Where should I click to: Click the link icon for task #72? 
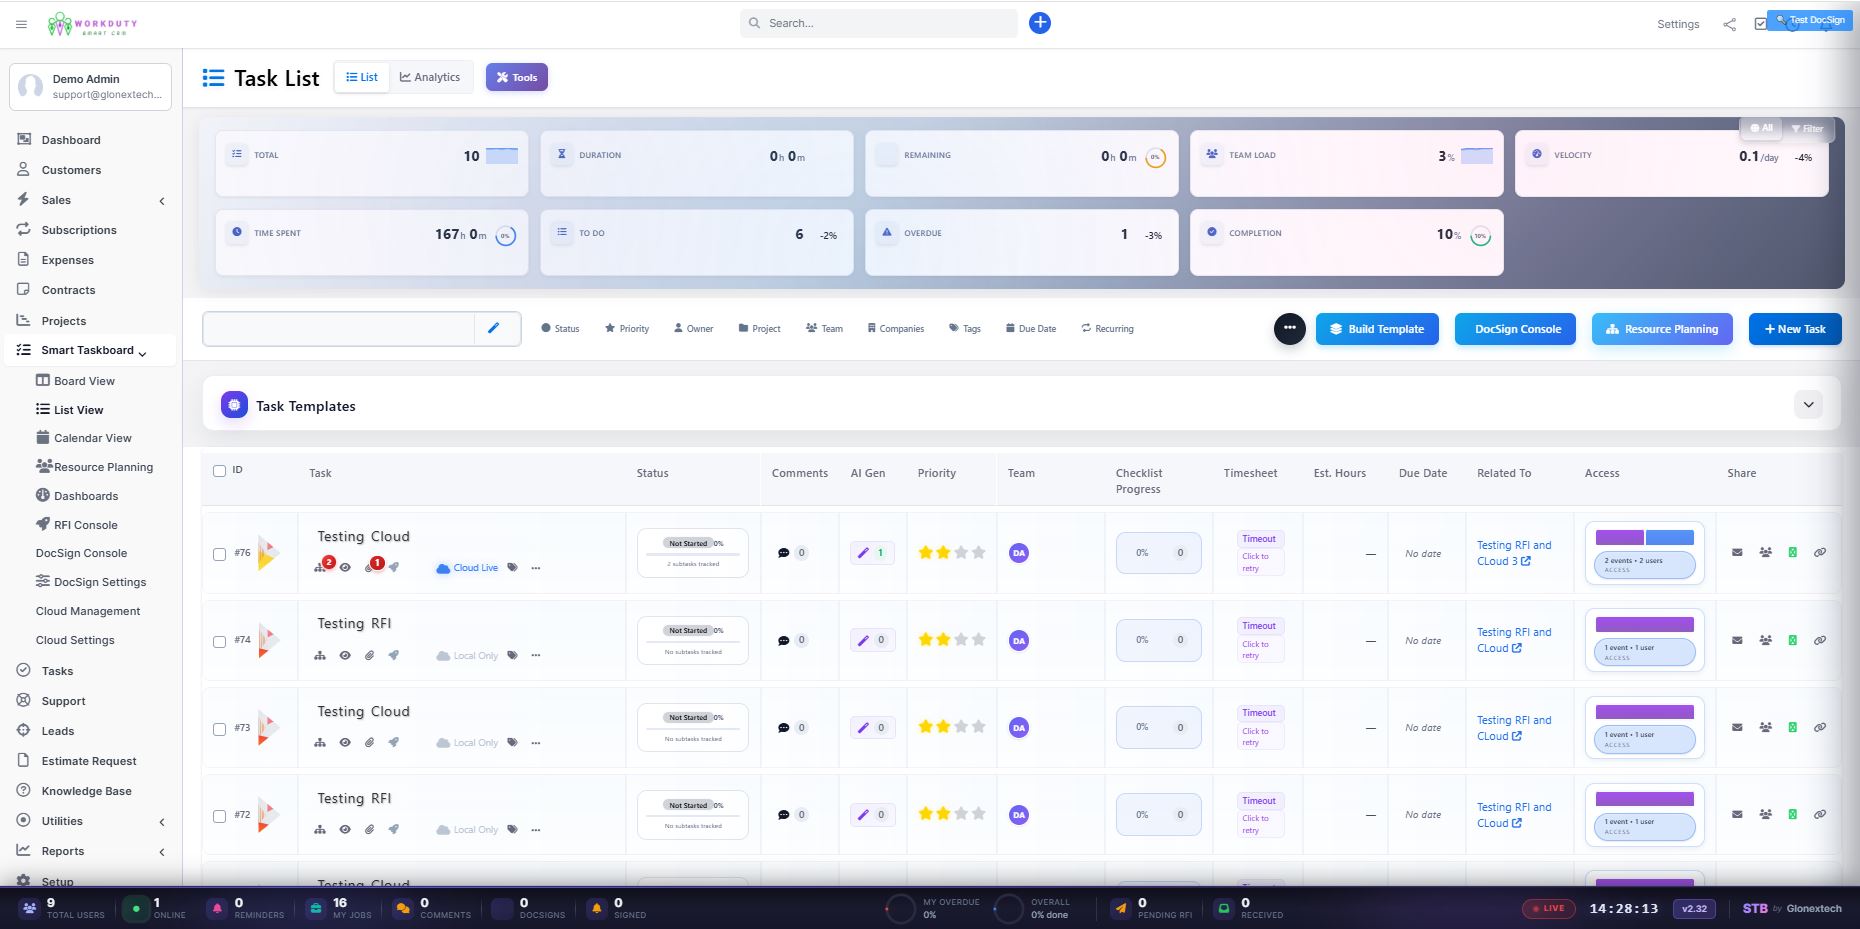(x=1820, y=815)
